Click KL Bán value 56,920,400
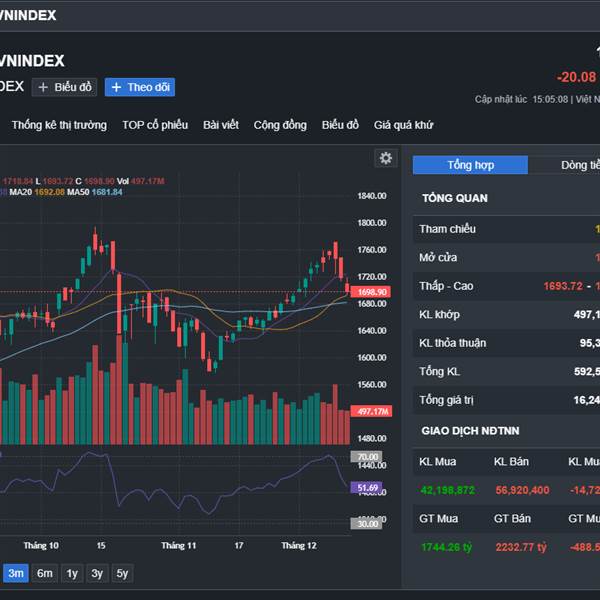600x600 pixels. coord(522,490)
